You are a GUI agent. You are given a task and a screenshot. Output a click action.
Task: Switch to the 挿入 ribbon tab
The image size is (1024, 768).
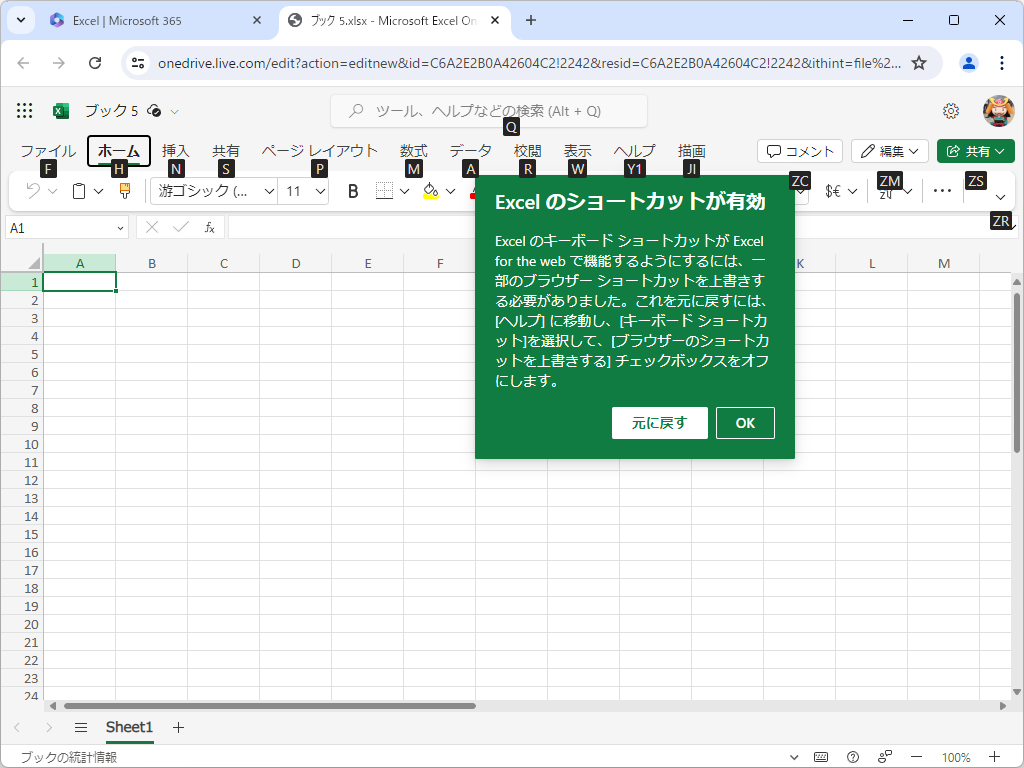coord(175,150)
